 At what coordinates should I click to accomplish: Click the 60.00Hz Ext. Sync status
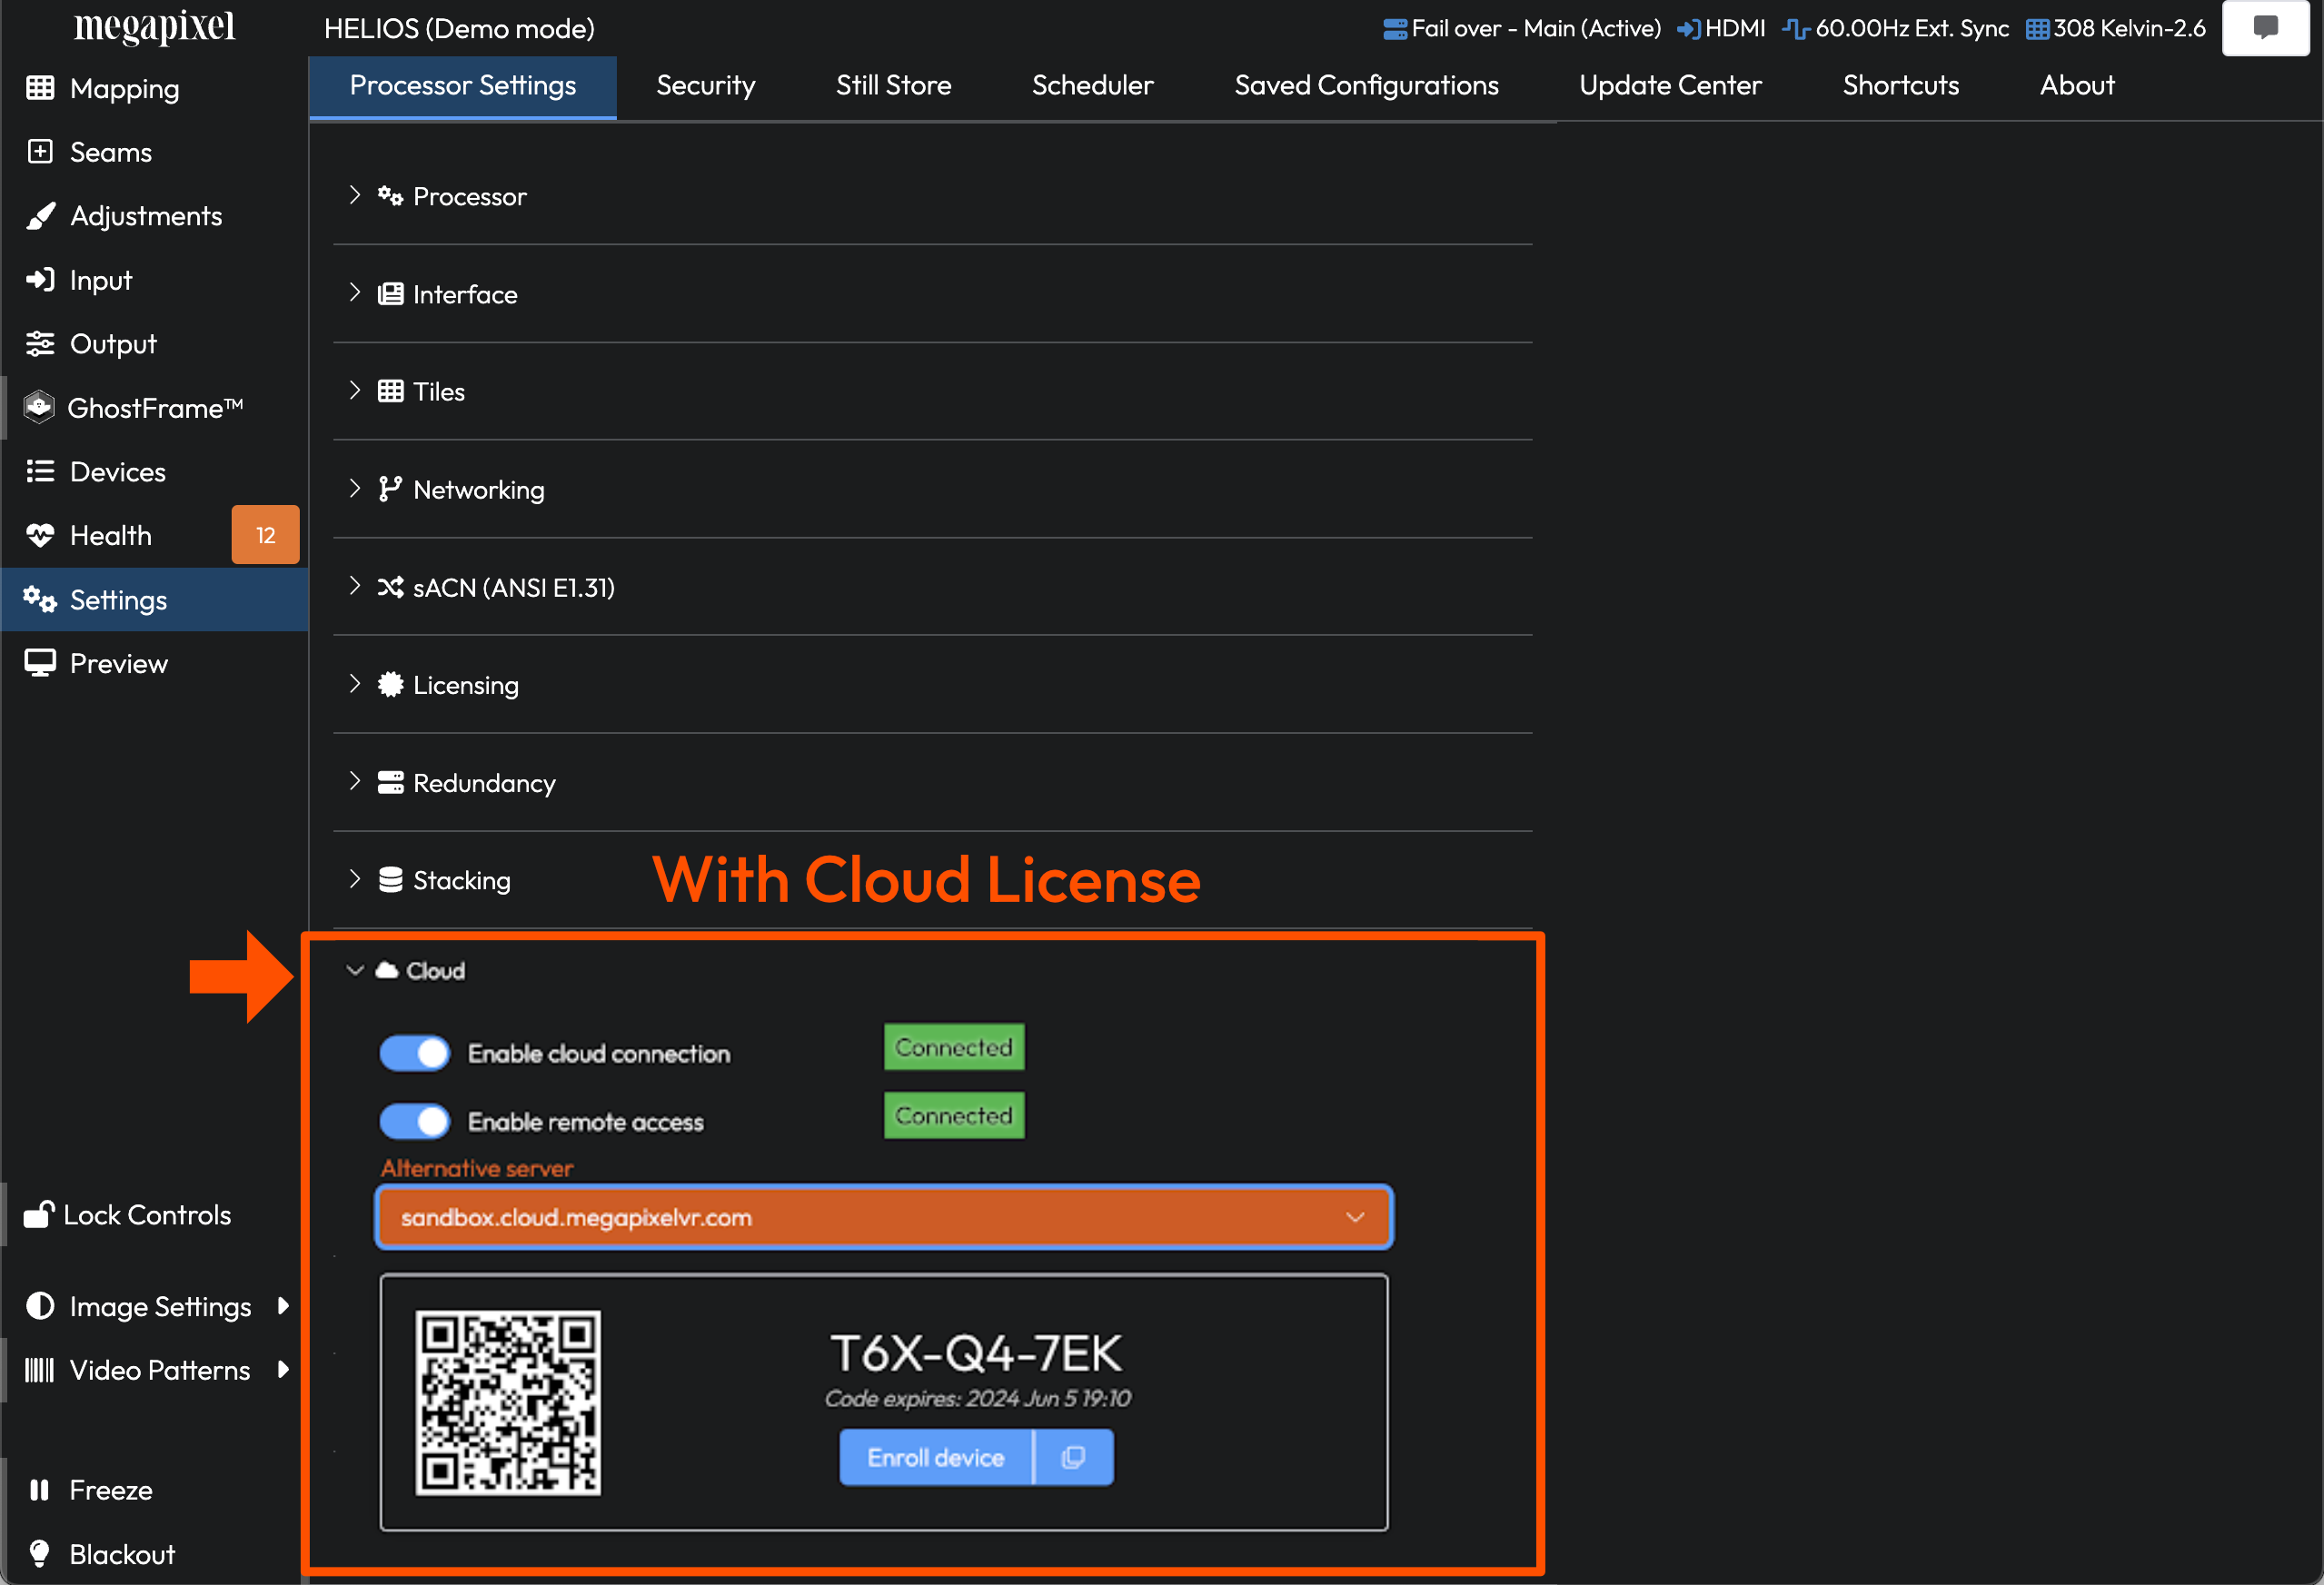click(1896, 29)
